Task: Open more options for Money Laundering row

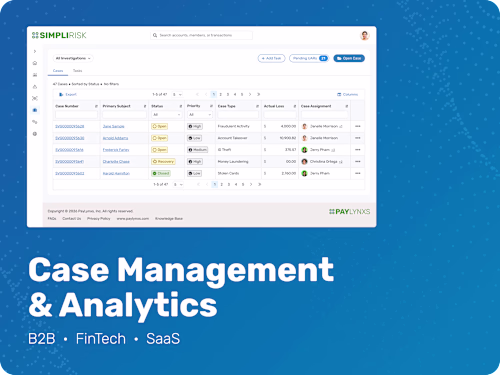Action: pyautogui.click(x=358, y=161)
